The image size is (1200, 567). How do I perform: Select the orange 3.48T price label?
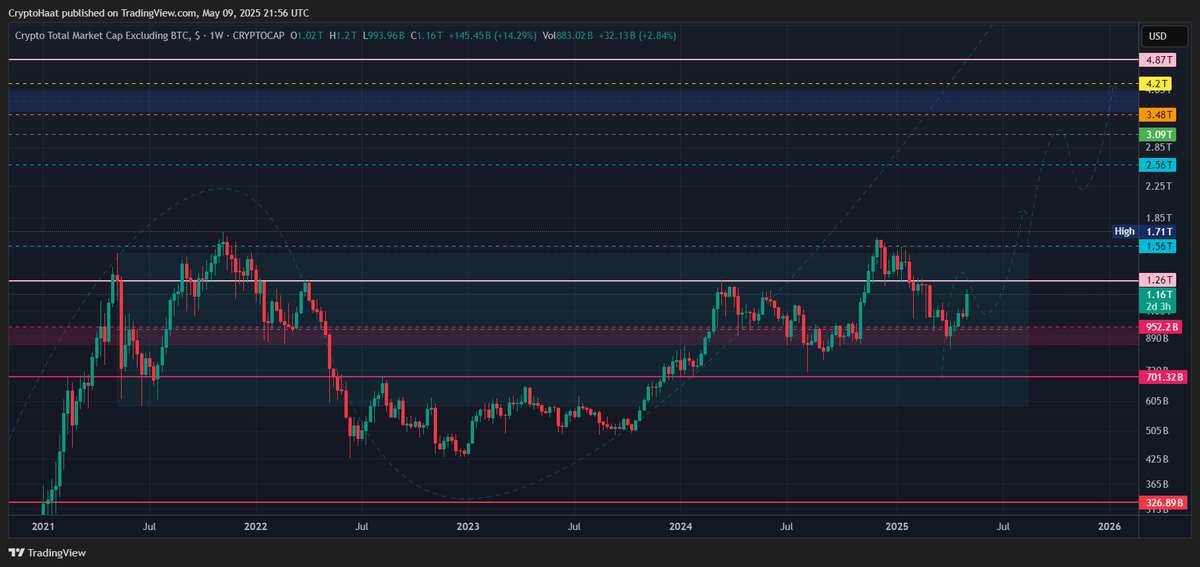[1158, 115]
